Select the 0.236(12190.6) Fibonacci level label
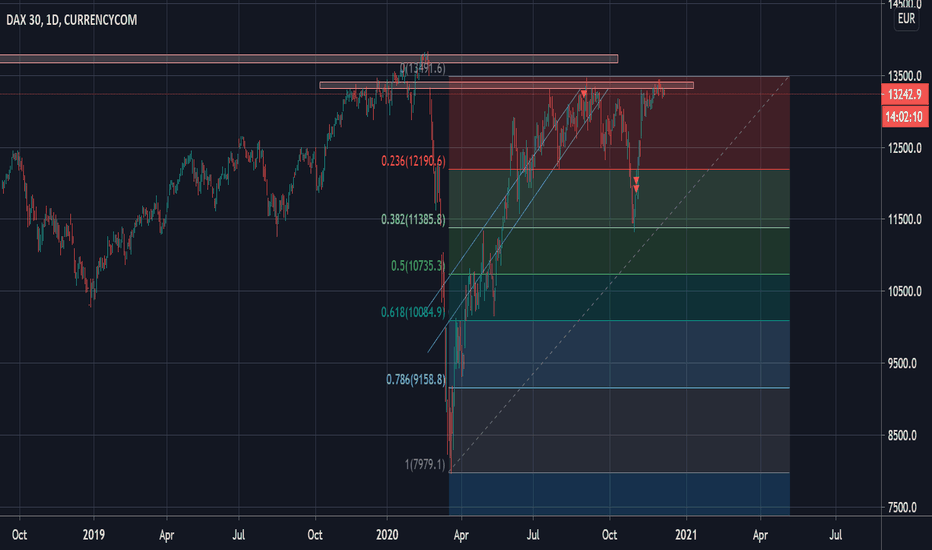This screenshot has width=932, height=550. pyautogui.click(x=413, y=161)
